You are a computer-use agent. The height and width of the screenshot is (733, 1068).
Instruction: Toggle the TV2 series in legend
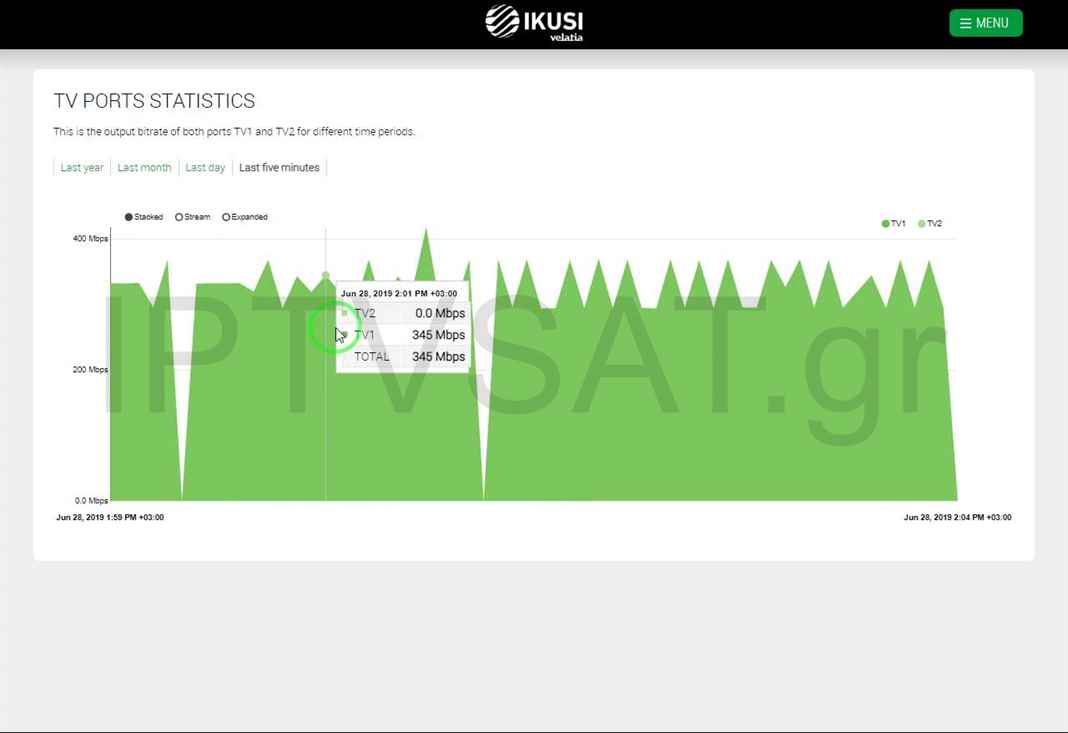click(929, 224)
